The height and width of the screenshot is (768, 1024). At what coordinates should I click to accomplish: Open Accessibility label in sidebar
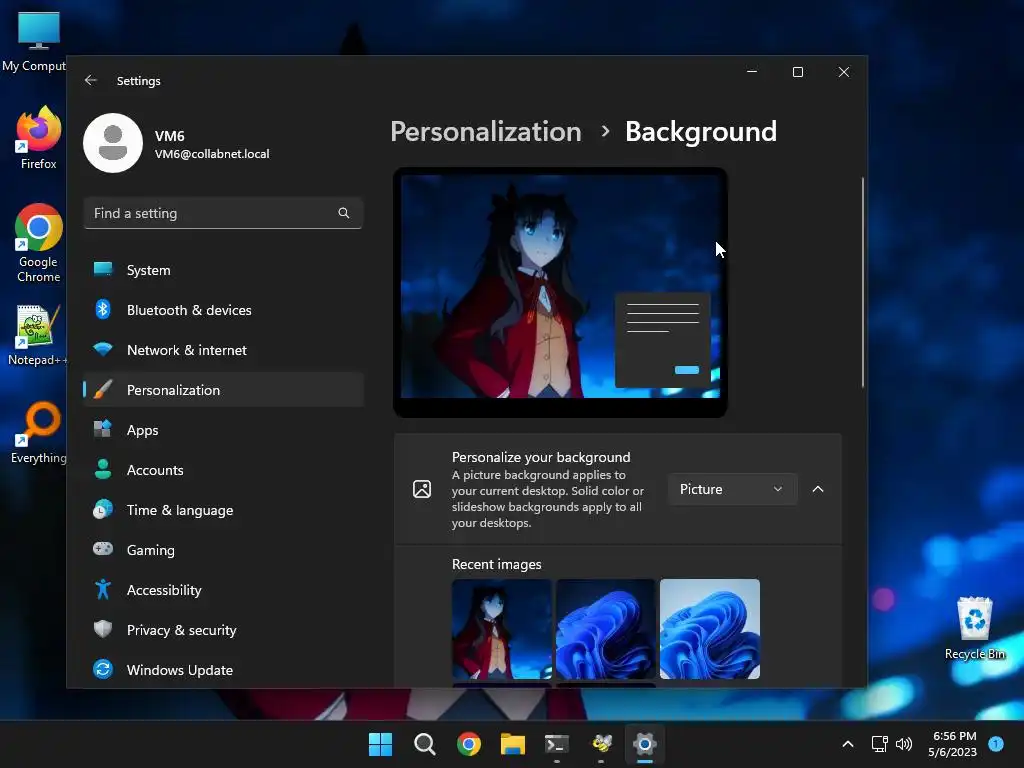pos(164,590)
